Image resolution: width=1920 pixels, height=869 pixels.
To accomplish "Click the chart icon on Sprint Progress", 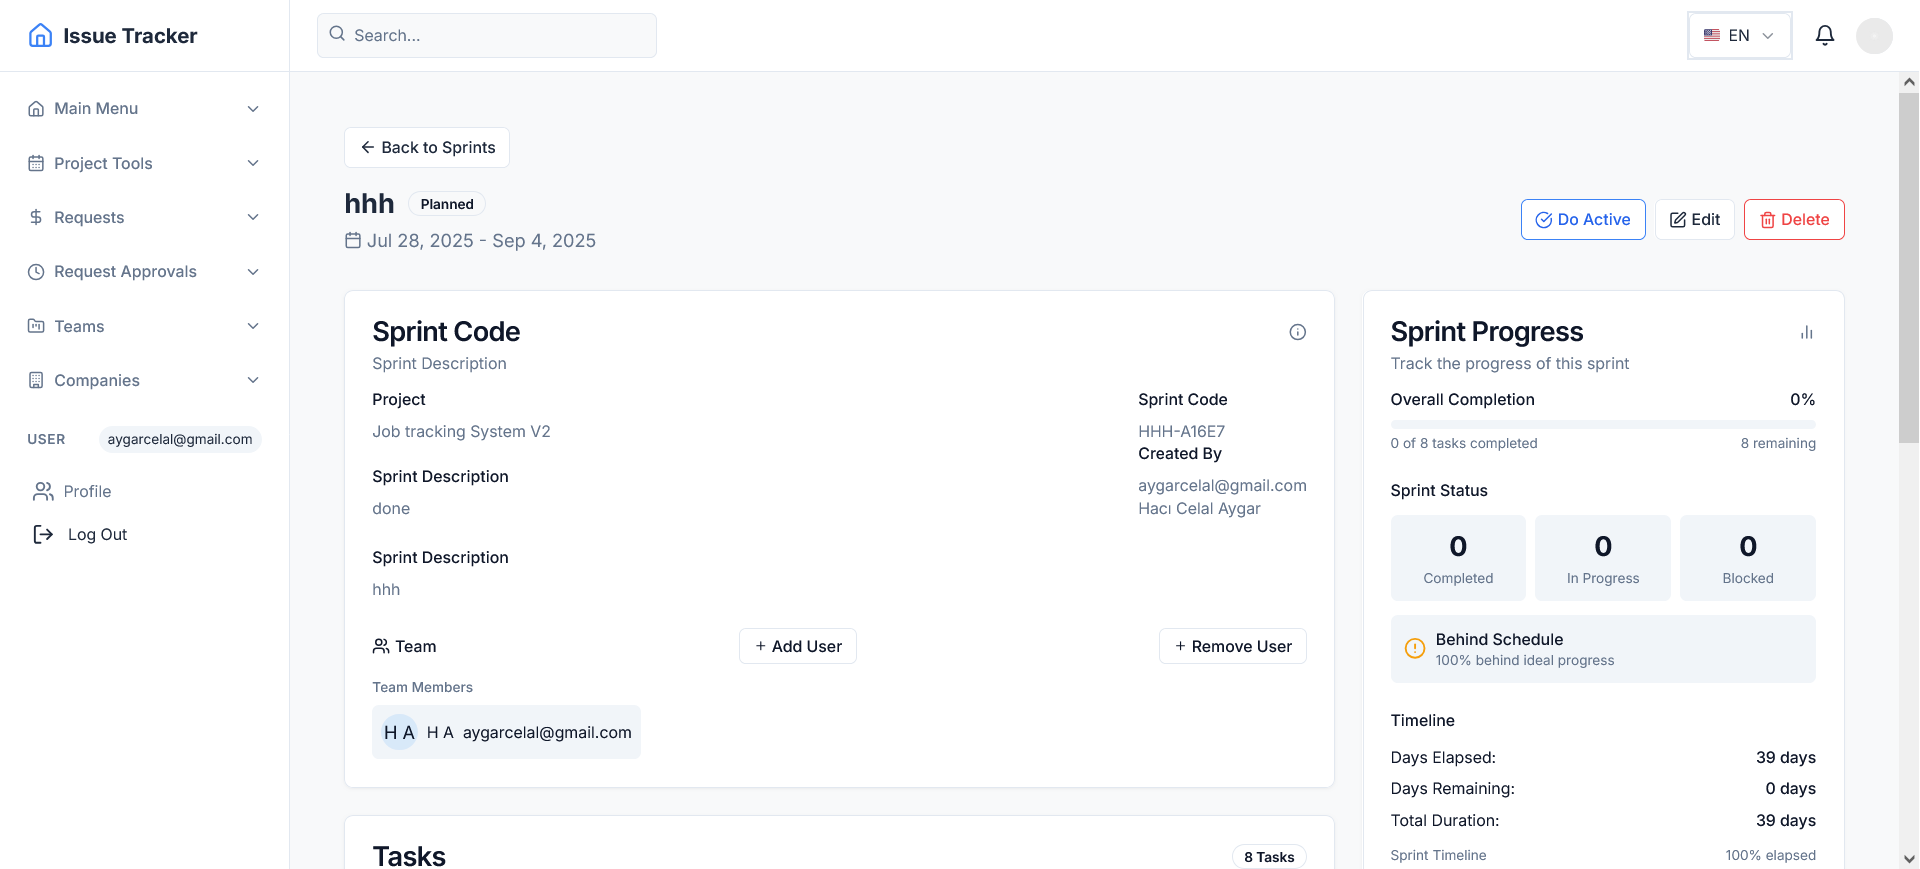I will click(1806, 331).
